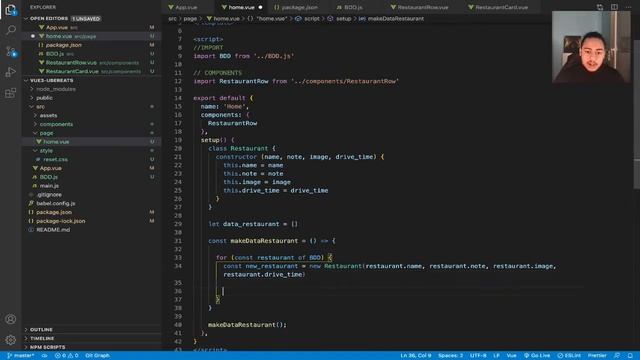Open the Search view icon
Image resolution: width=640 pixels, height=360 pixels.
(11, 30)
